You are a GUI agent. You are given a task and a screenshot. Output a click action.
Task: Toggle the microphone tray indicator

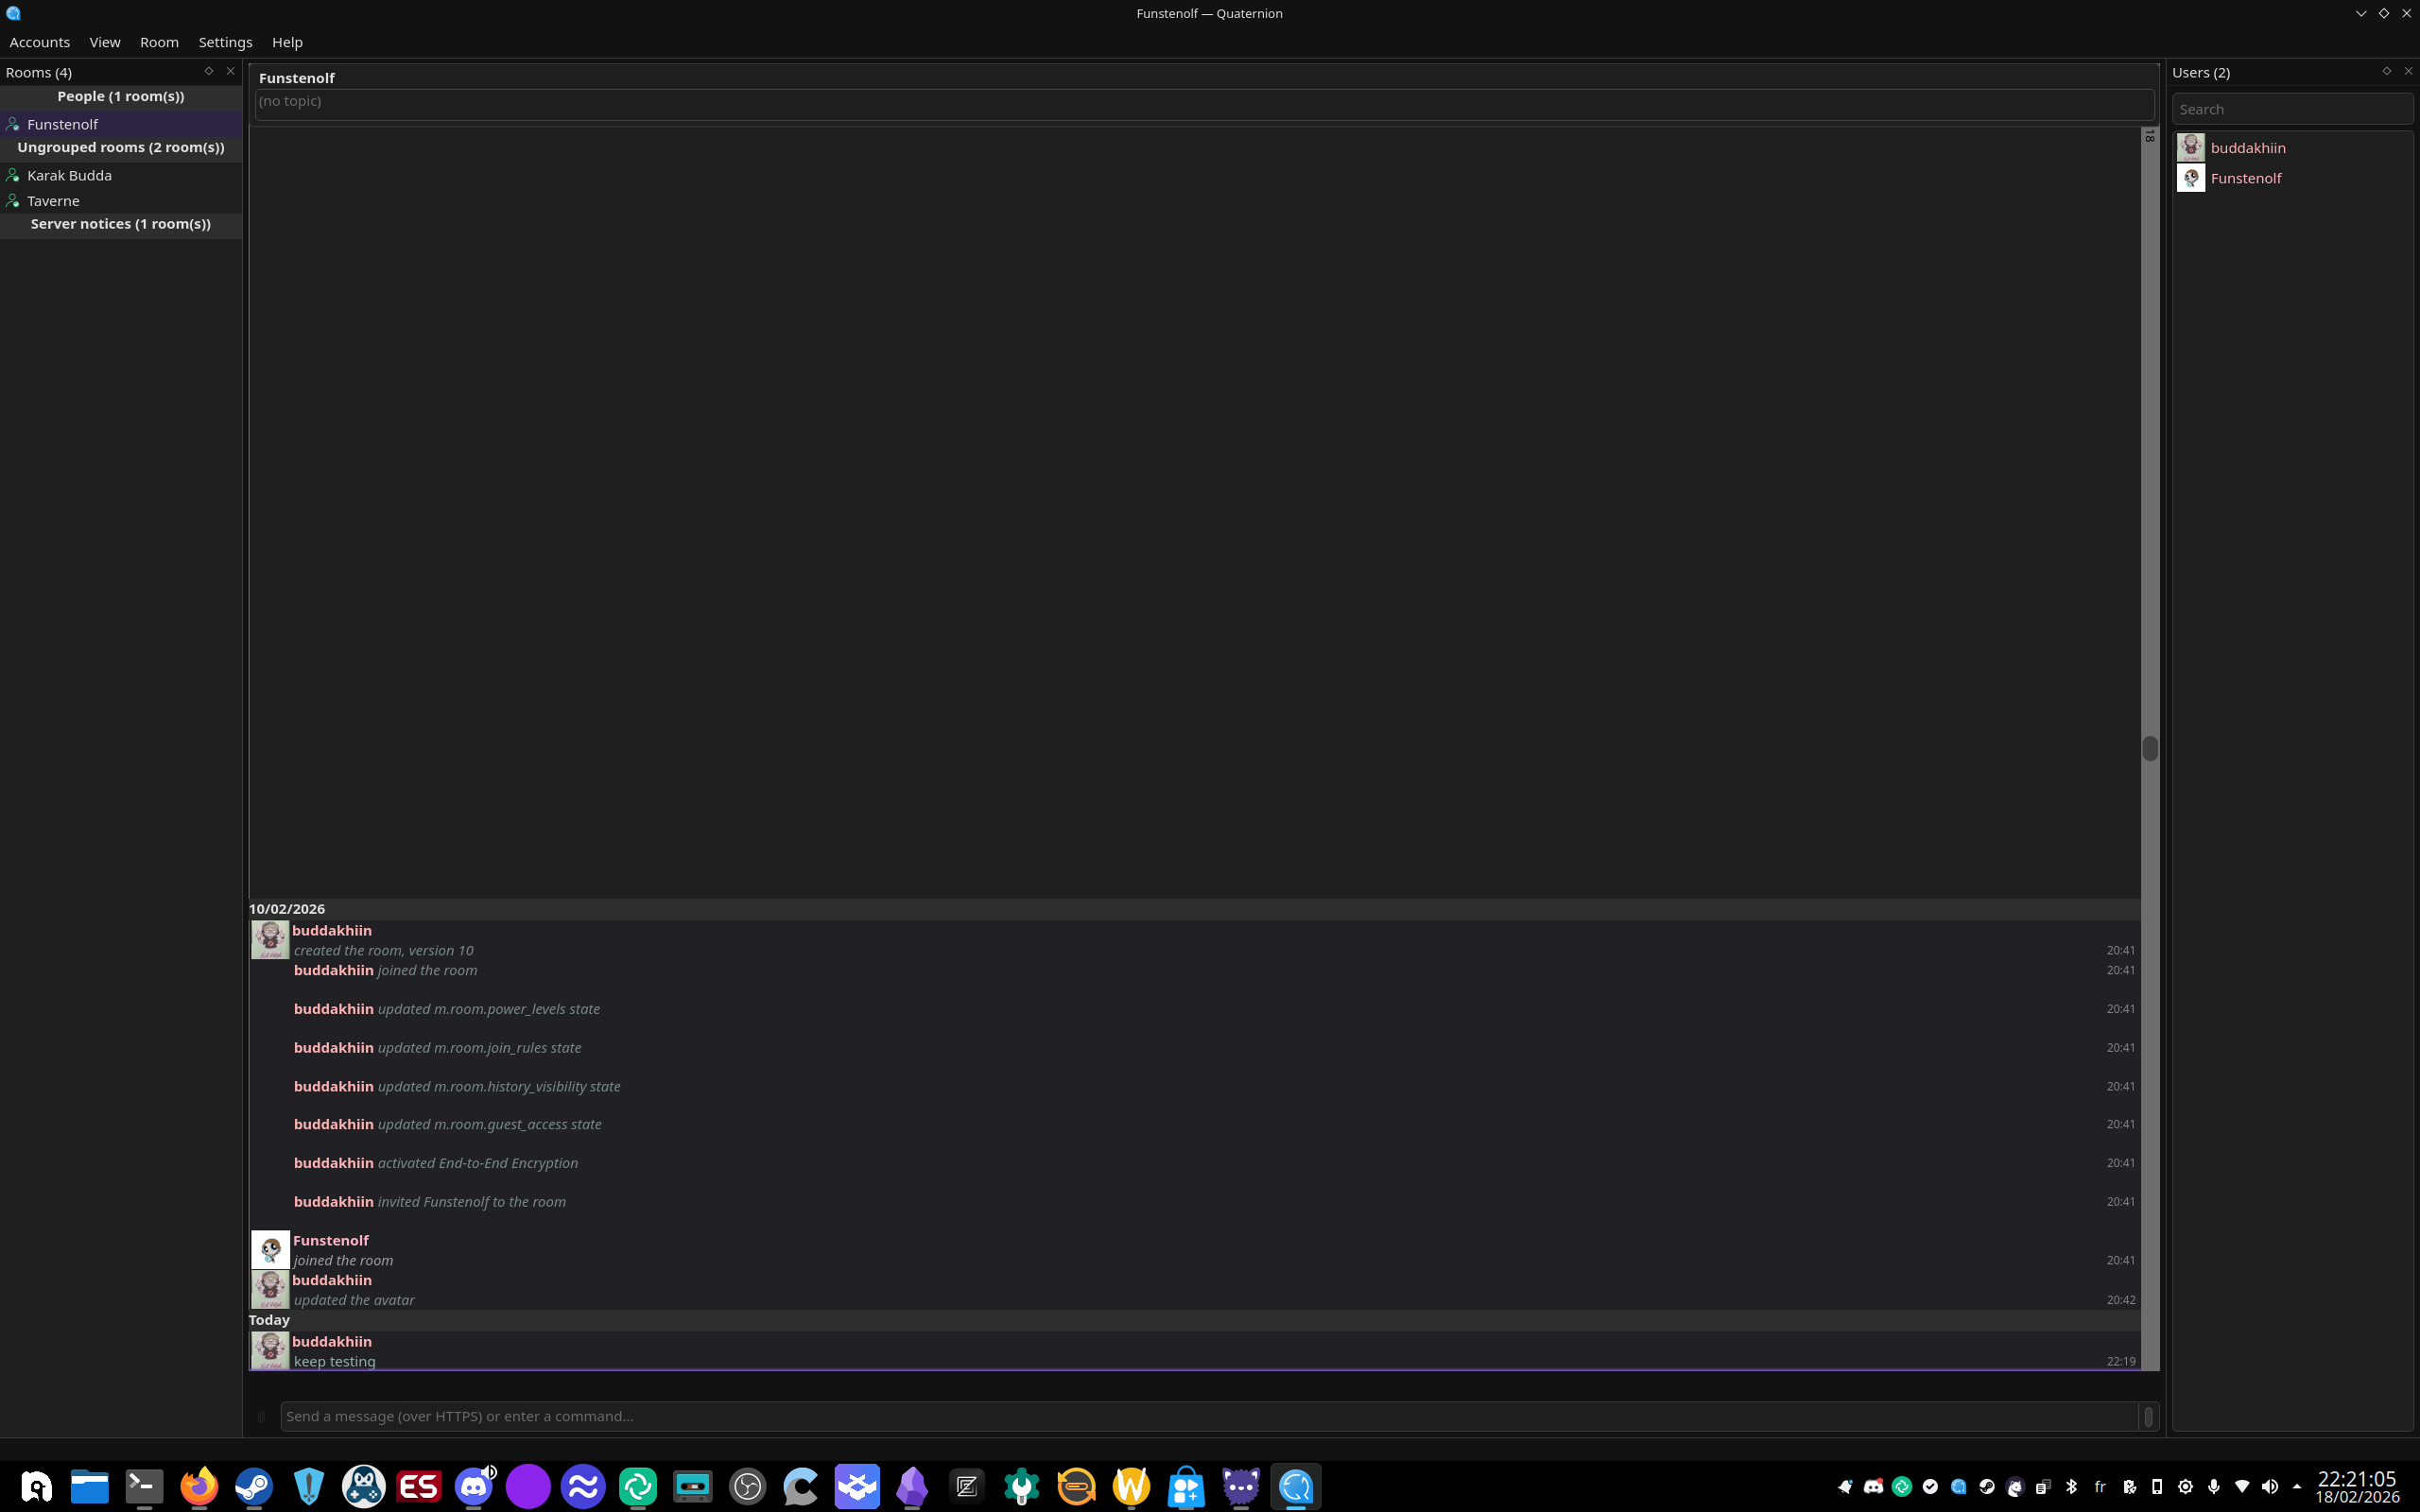click(2213, 1487)
